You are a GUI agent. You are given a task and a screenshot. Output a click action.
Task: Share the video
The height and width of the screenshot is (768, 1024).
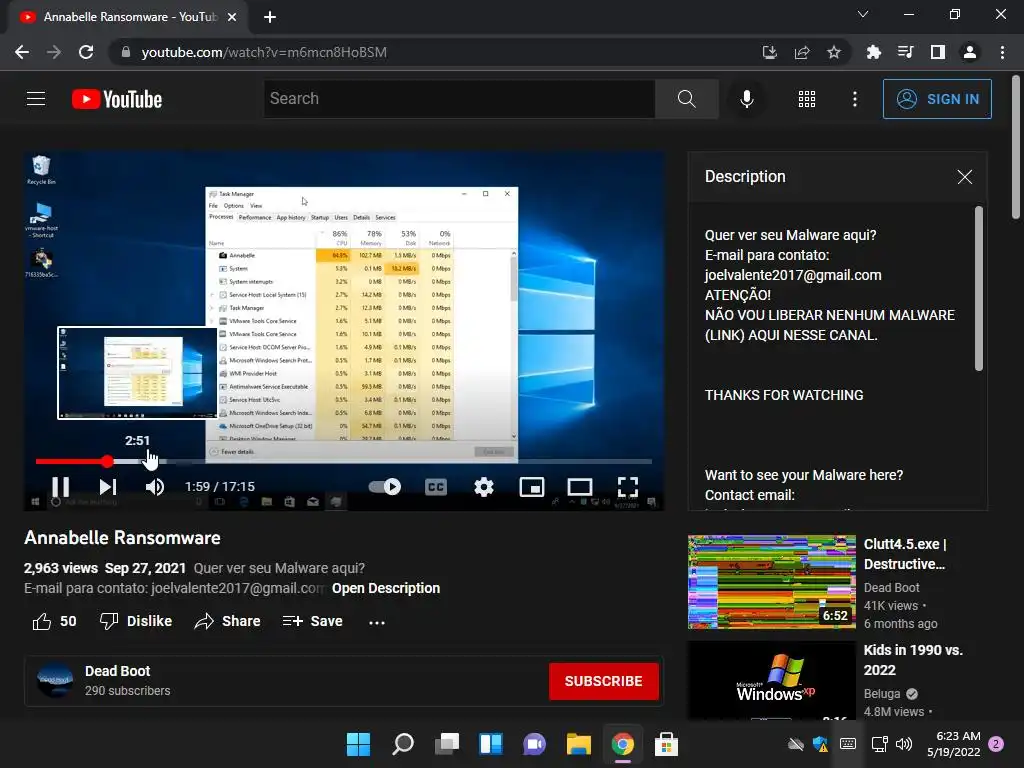(x=227, y=621)
